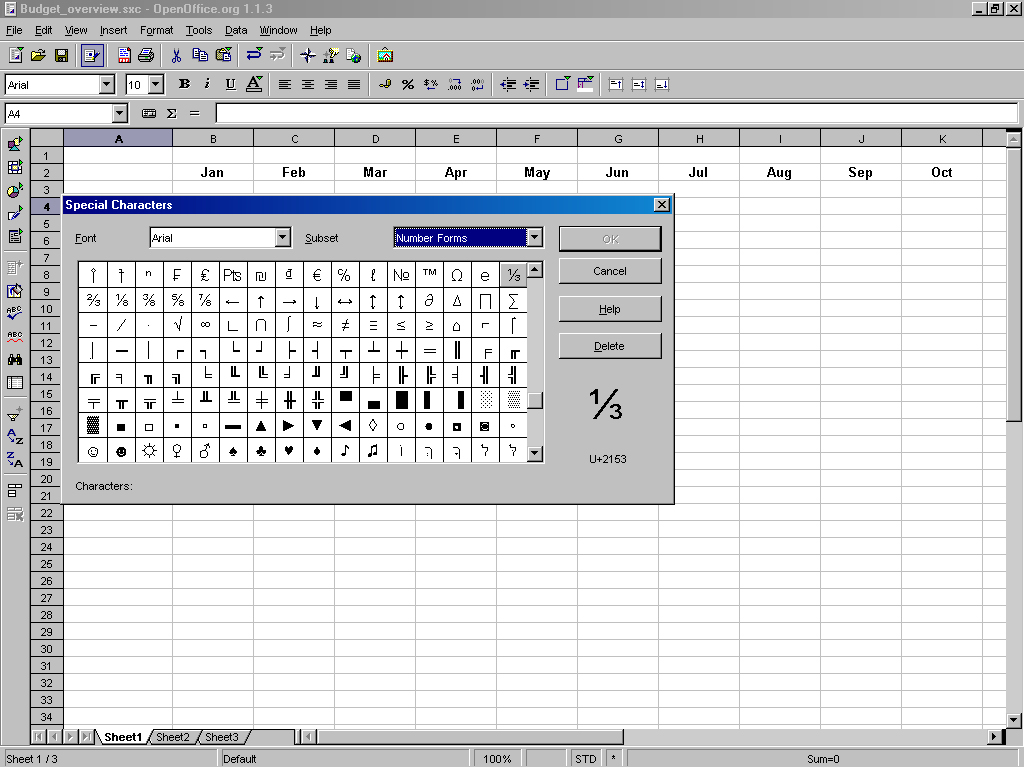This screenshot has width=1024, height=768.
Task: Click the Save document icon
Action: tap(61, 55)
